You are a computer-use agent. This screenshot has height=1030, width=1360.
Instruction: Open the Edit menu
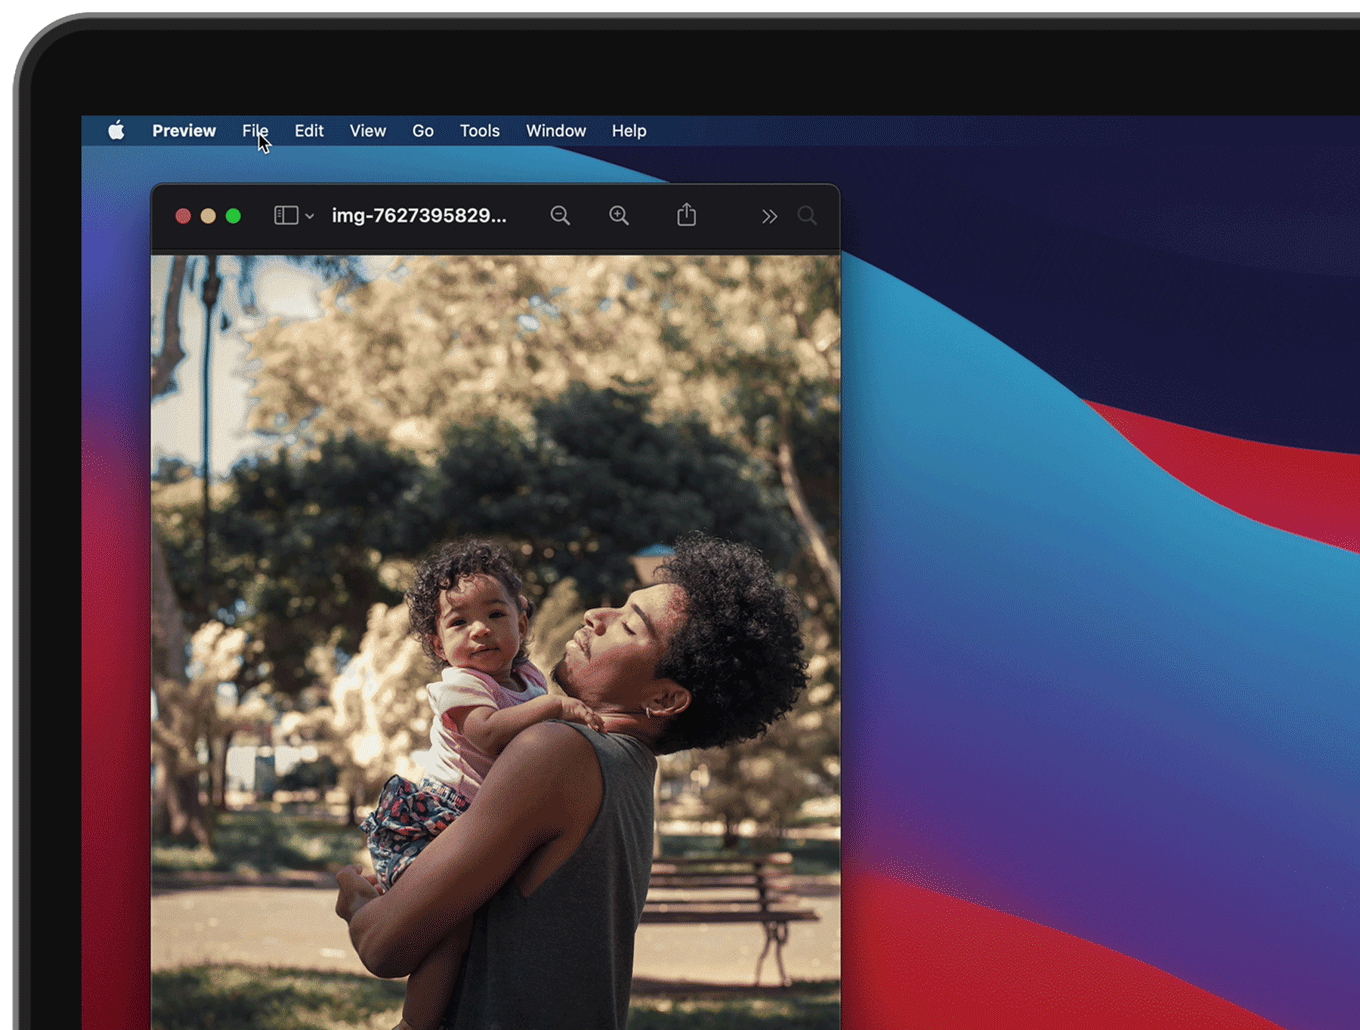(x=309, y=131)
